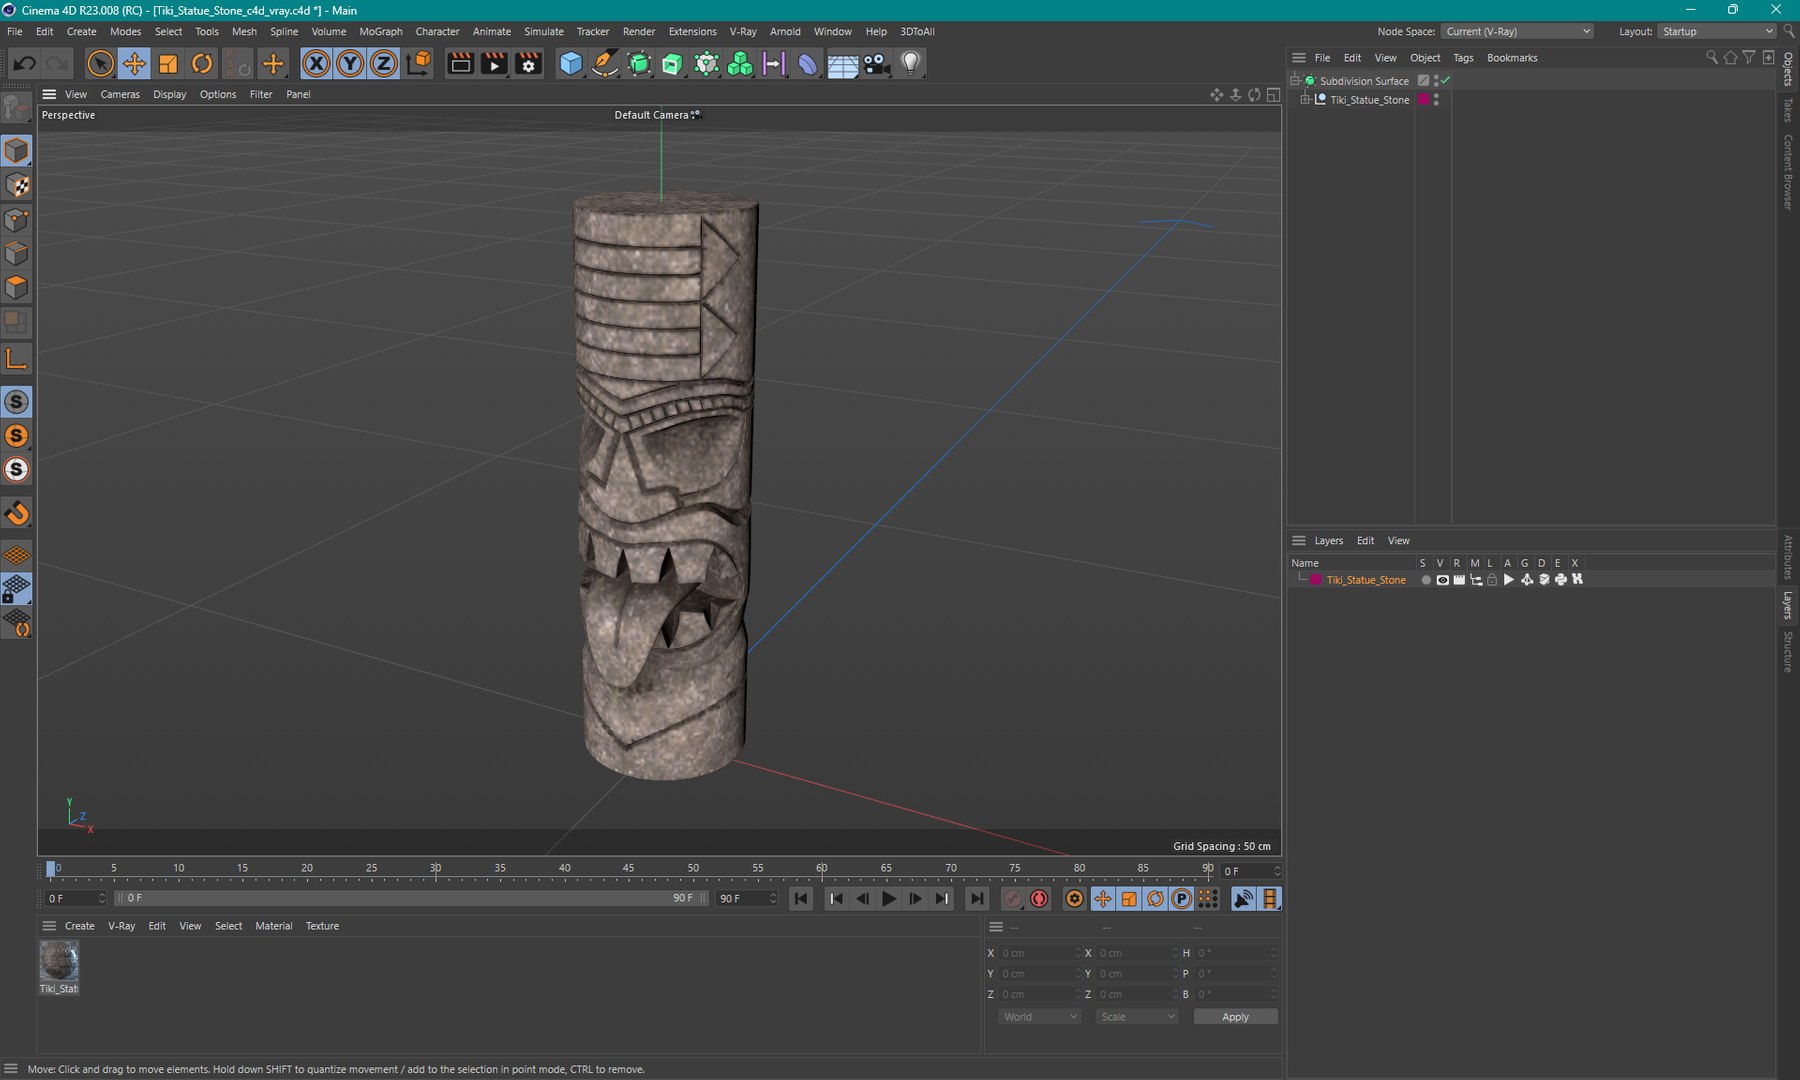Switch to Model mode in left toolbar
Viewport: 1800px width, 1080px height.
tap(17, 150)
